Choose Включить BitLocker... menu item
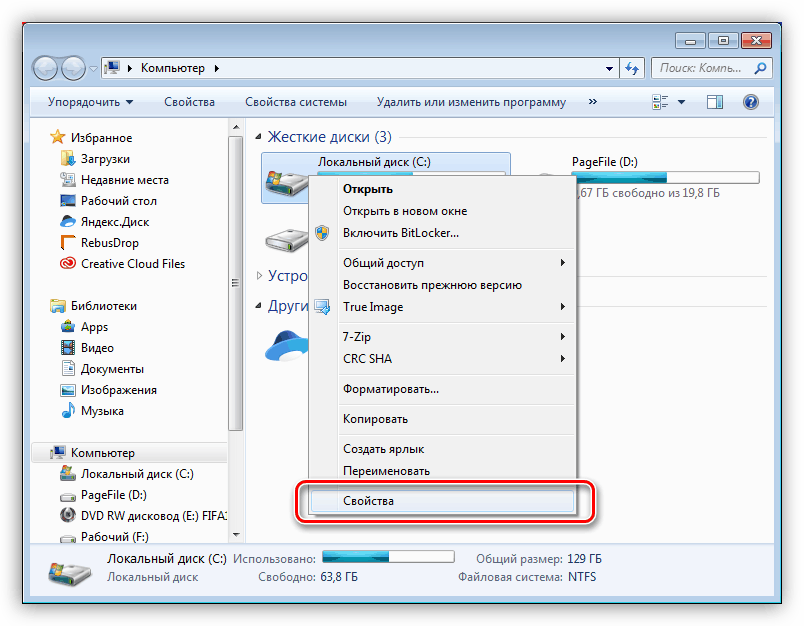Screen dimensions: 804x626 click(x=442, y=233)
